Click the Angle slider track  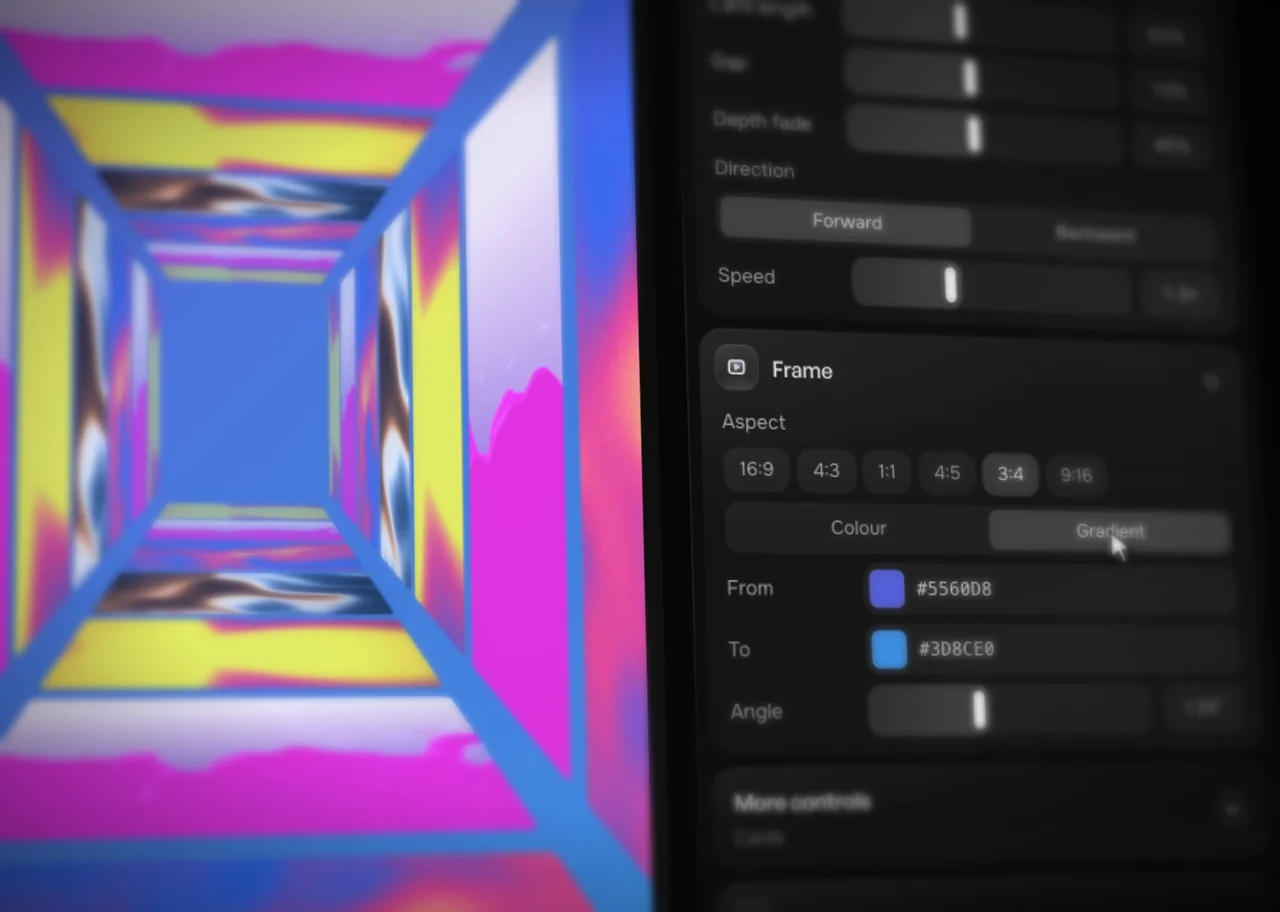point(1010,711)
